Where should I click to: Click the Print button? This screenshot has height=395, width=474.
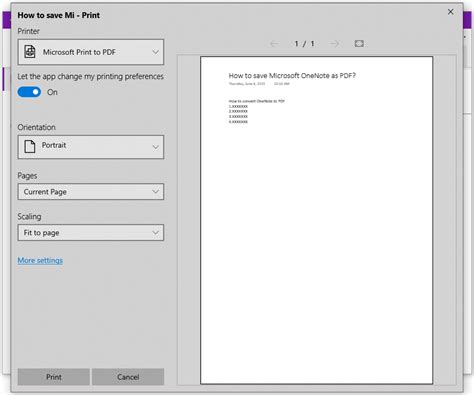pyautogui.click(x=54, y=377)
